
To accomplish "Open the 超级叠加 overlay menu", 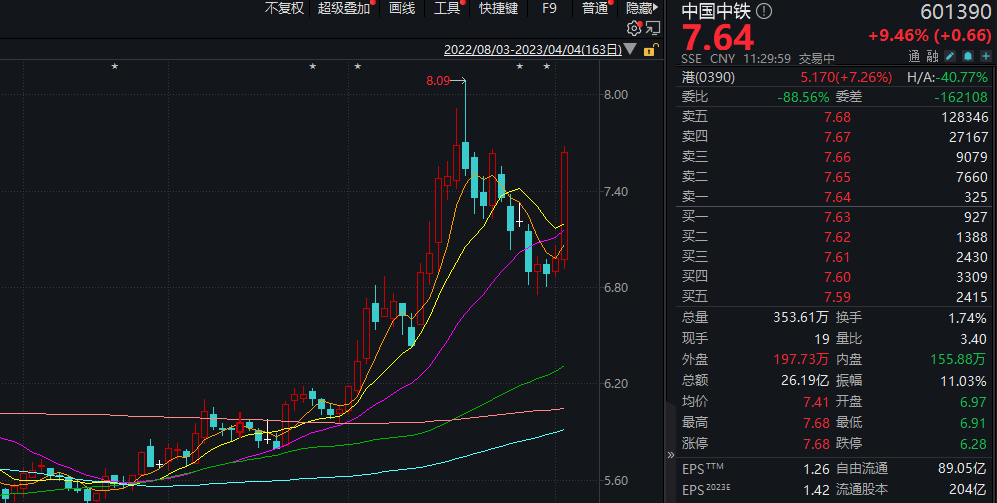I will [x=344, y=8].
